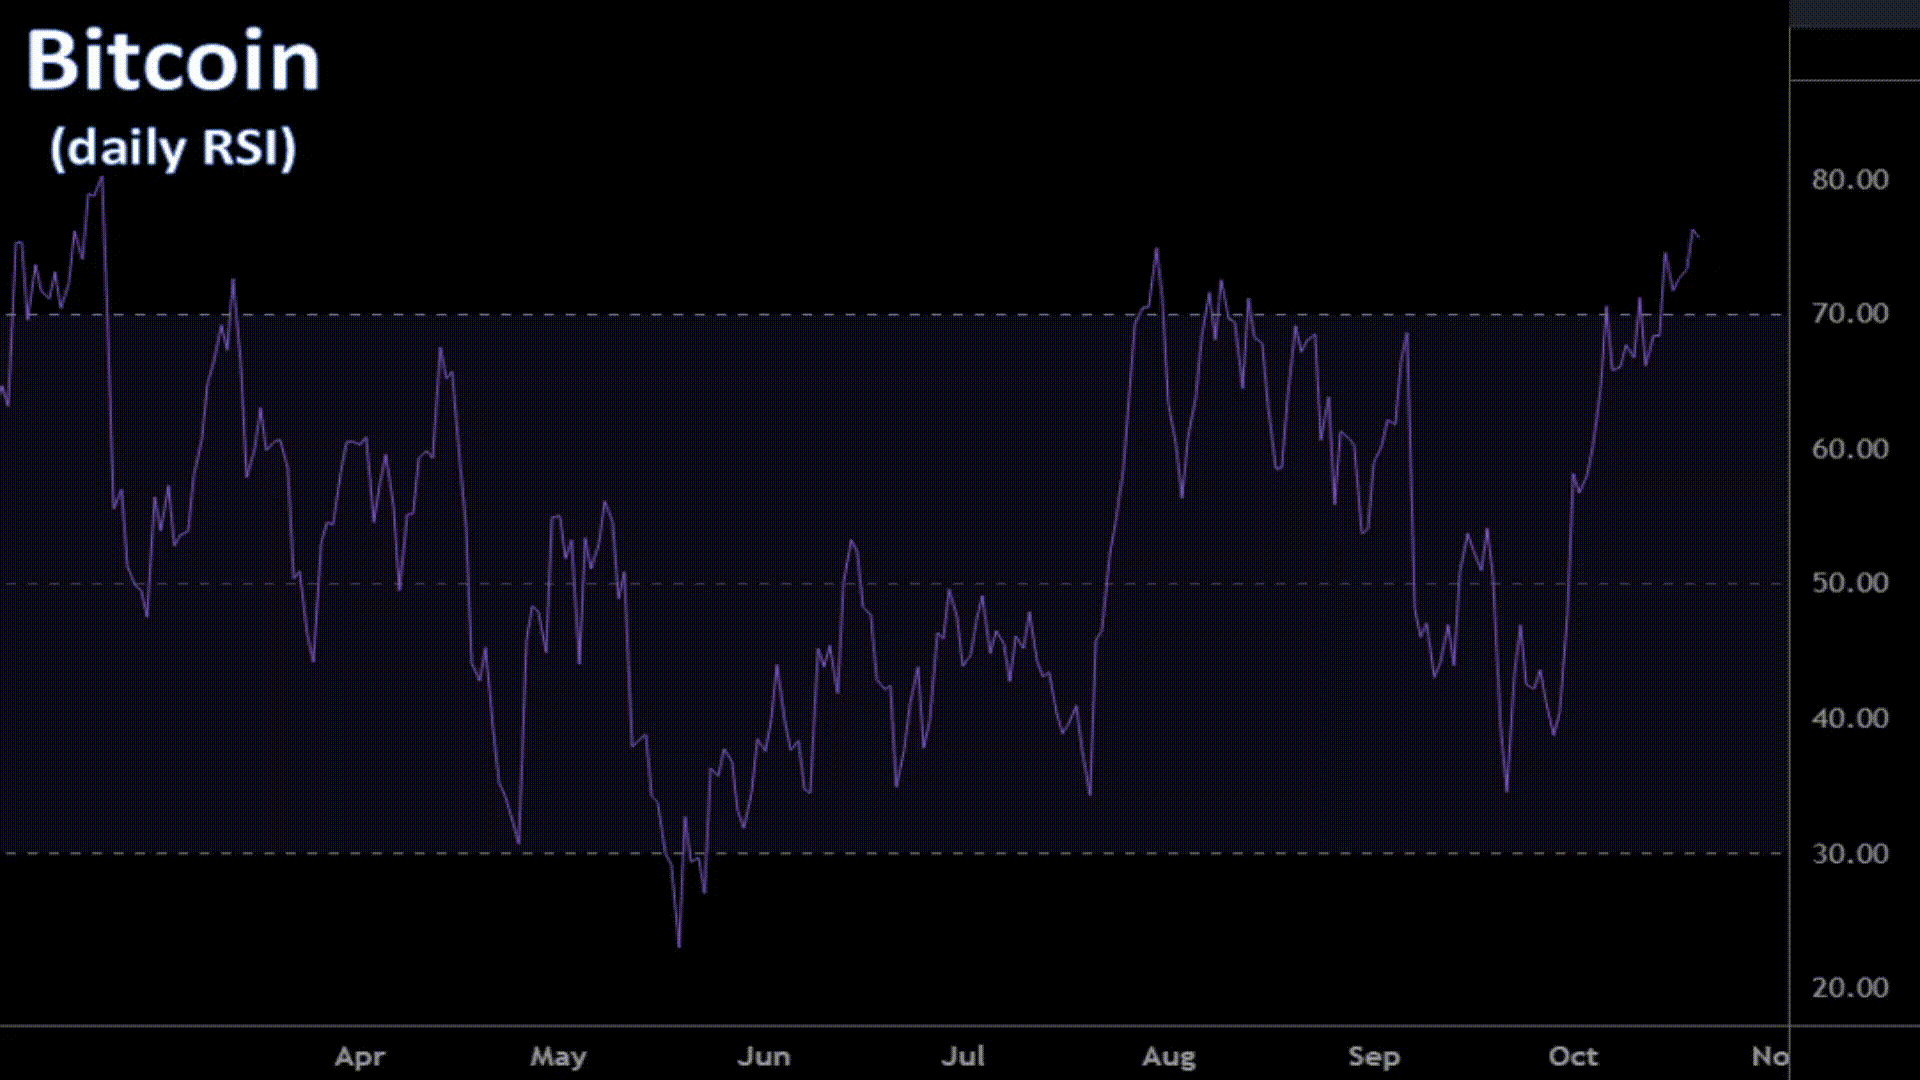
Task: Click the 80.00 price axis label
Action: 1849,180
